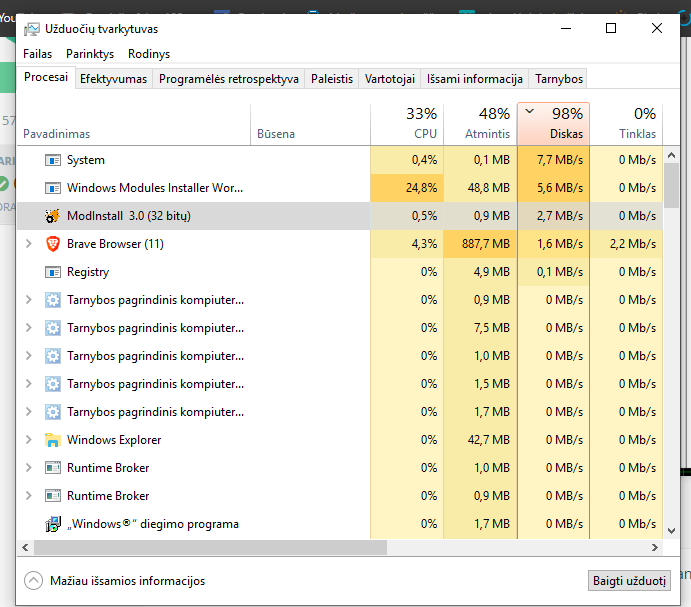Click the 7,7 MB/s disk cell

[554, 160]
